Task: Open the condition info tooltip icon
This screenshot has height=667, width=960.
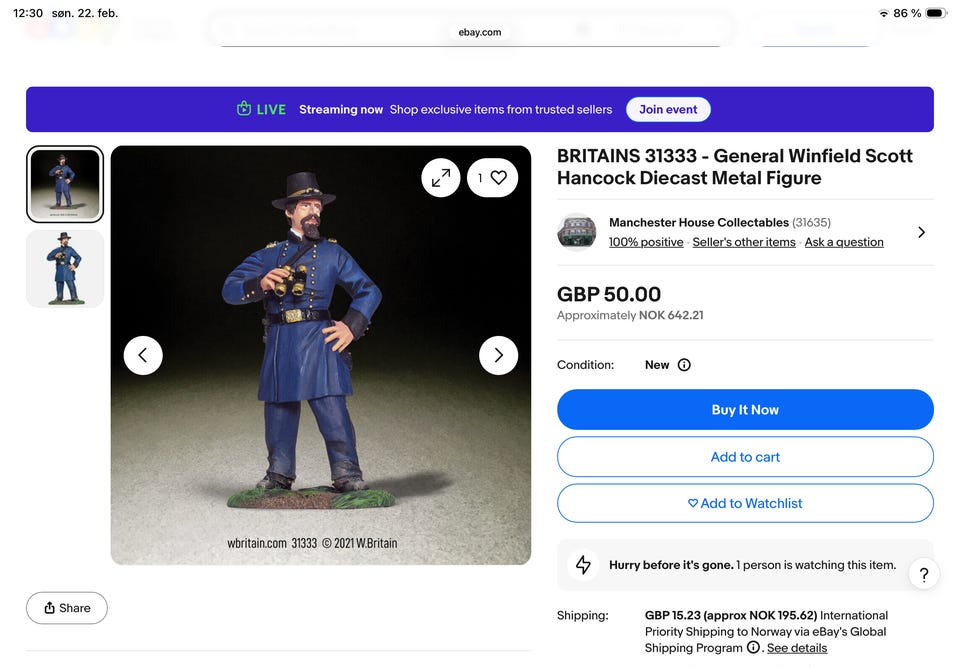Action: pyautogui.click(x=684, y=365)
